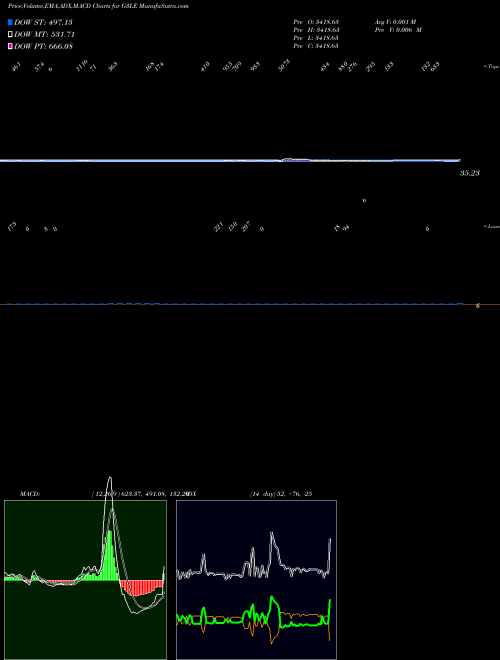The width and height of the screenshot is (500, 660).
Task: Open the MACD histogram chart panel
Action: (85, 580)
